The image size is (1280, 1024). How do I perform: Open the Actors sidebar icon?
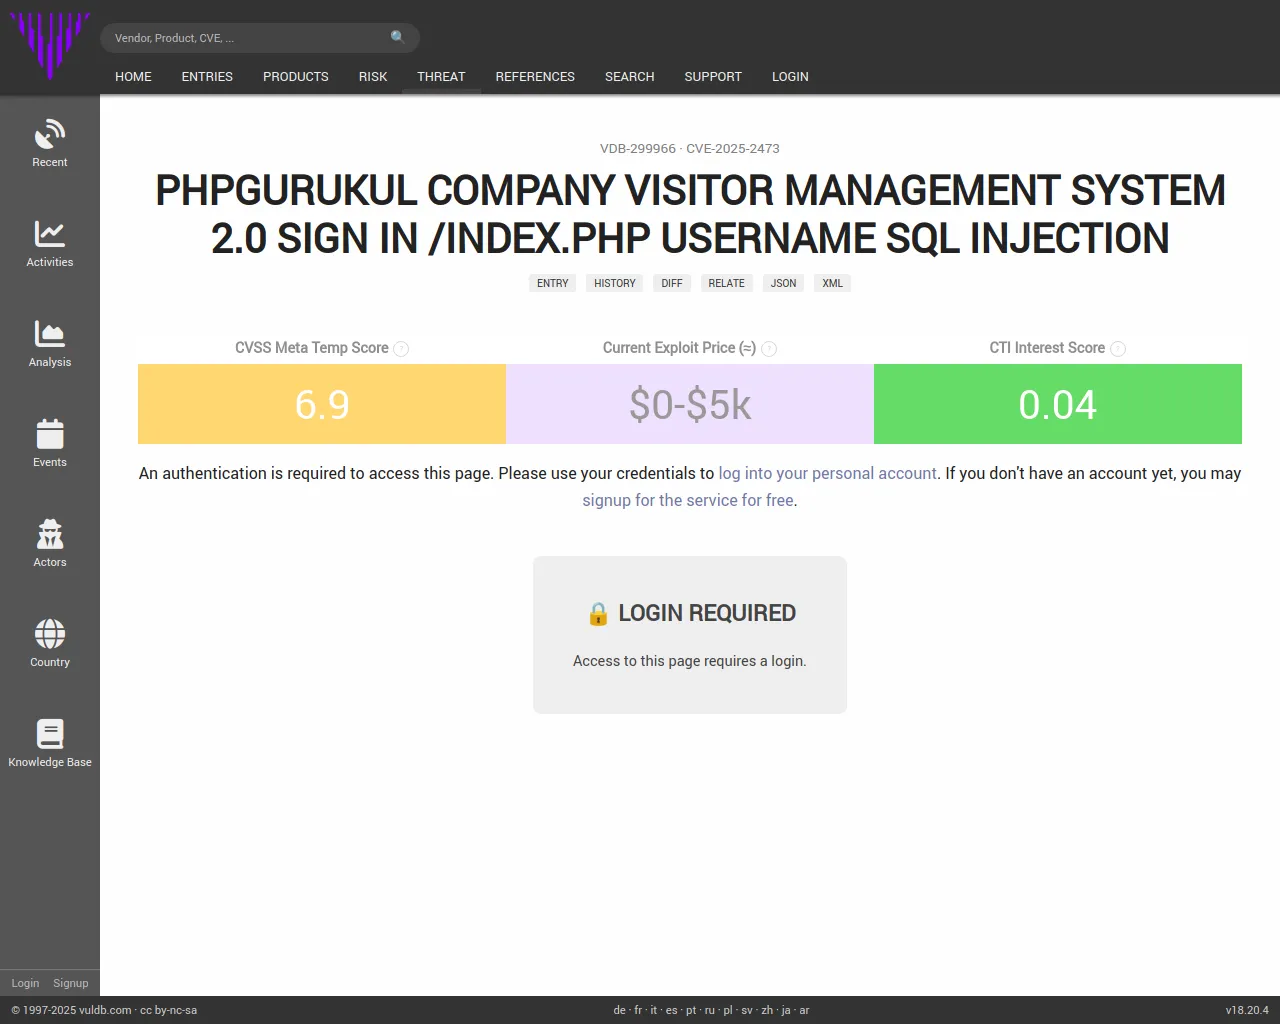[x=50, y=534]
